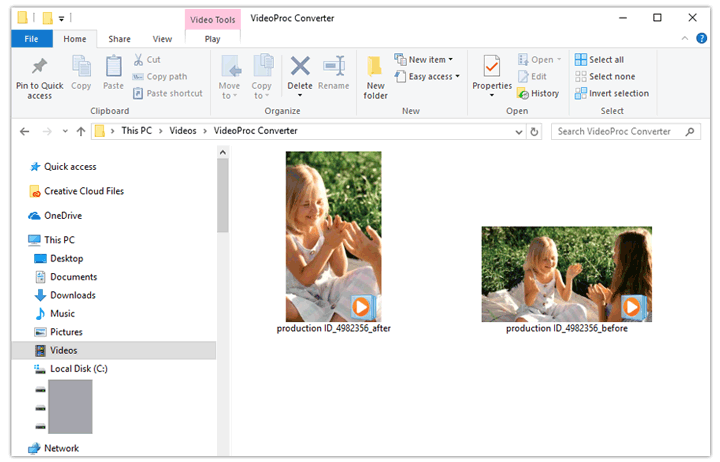
Task: Select production ID_4982356_after video thumbnail
Action: click(333, 237)
